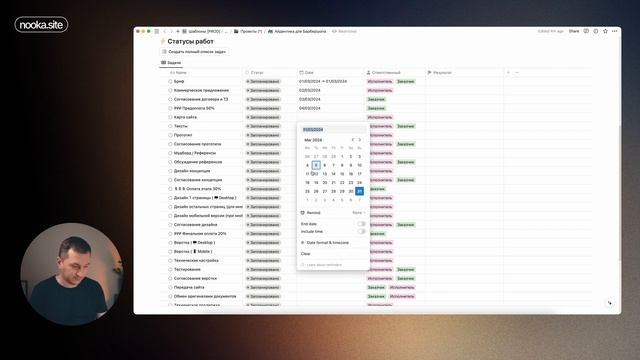
Task: Click the Share button
Action: point(574,31)
